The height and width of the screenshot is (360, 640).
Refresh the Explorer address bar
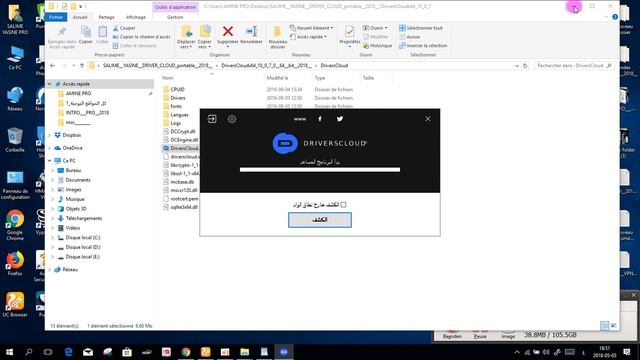click(x=525, y=66)
